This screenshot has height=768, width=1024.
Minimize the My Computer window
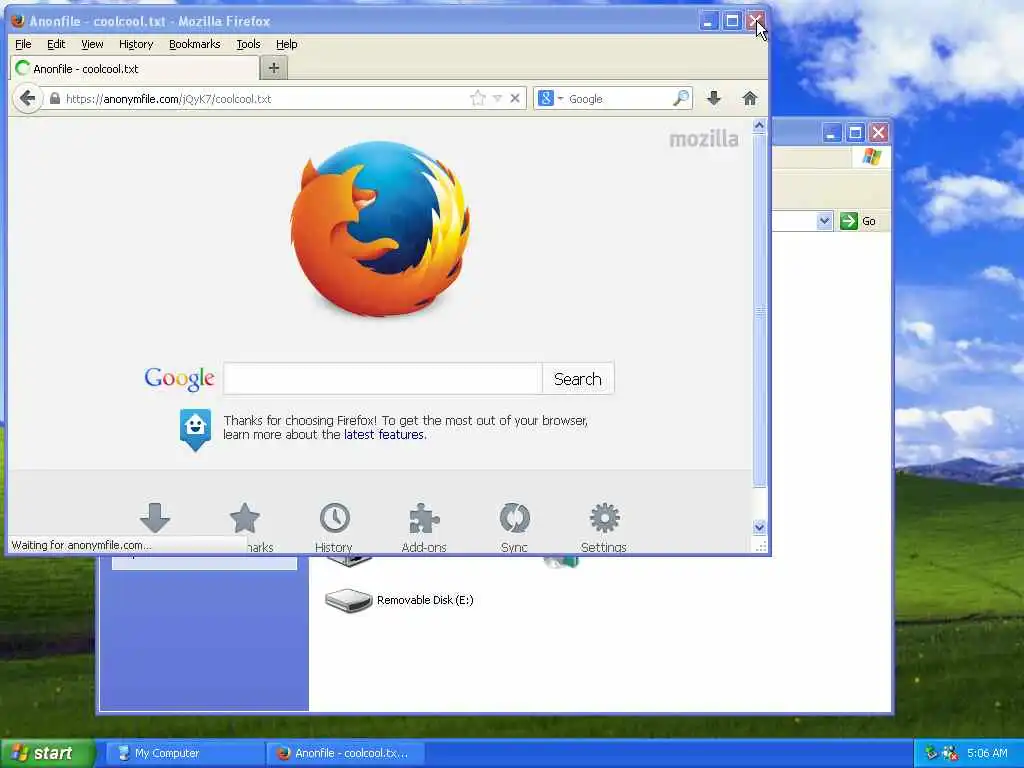(x=831, y=133)
